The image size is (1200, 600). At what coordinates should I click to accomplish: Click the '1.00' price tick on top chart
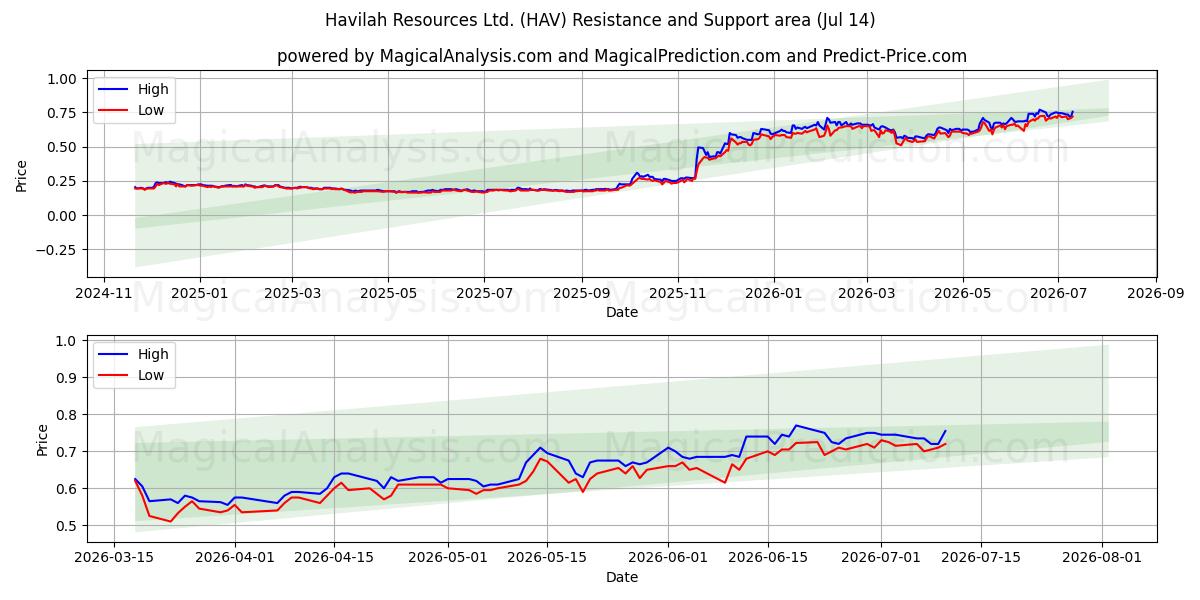click(x=62, y=78)
